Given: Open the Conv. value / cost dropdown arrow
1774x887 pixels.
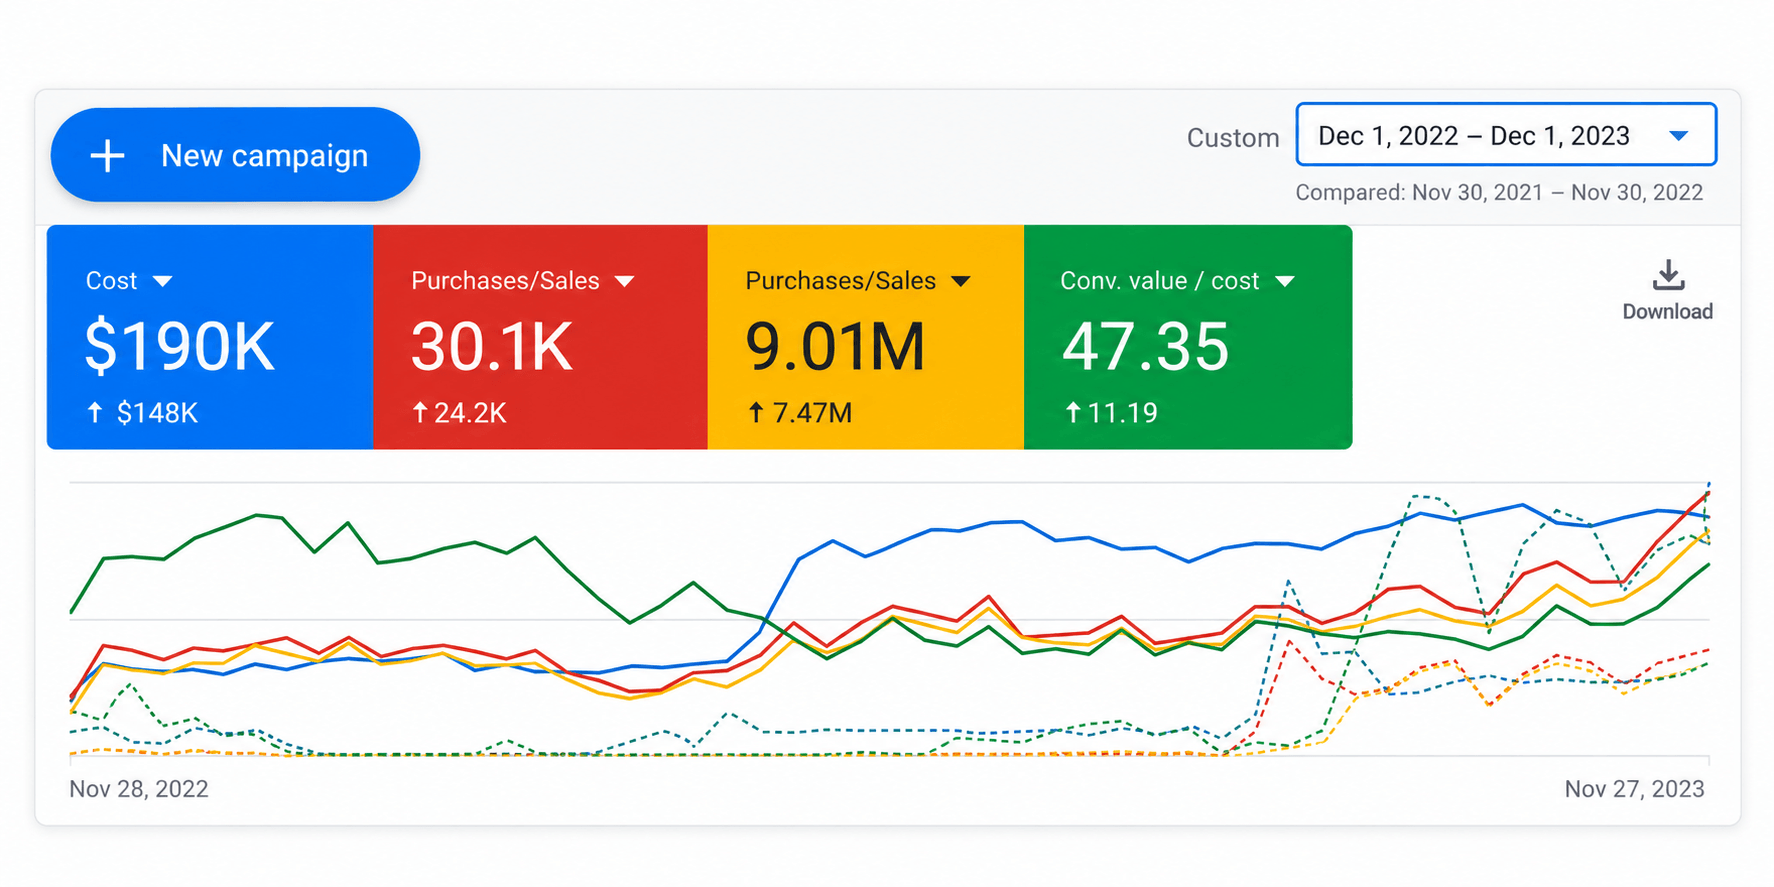Looking at the screenshot, I should (1285, 282).
